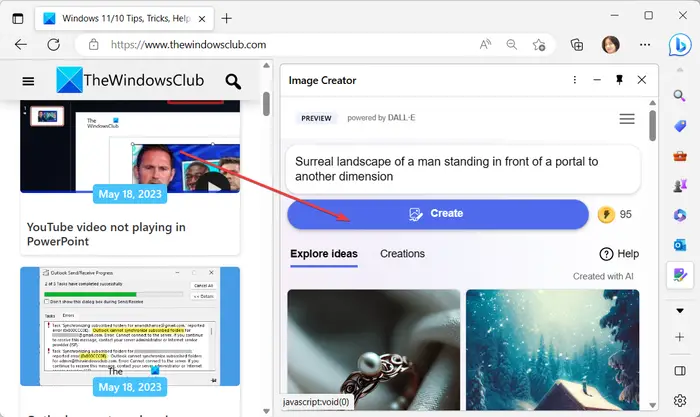Open the PowerPoint article thumbnail image
The image size is (700, 417).
pos(130,146)
